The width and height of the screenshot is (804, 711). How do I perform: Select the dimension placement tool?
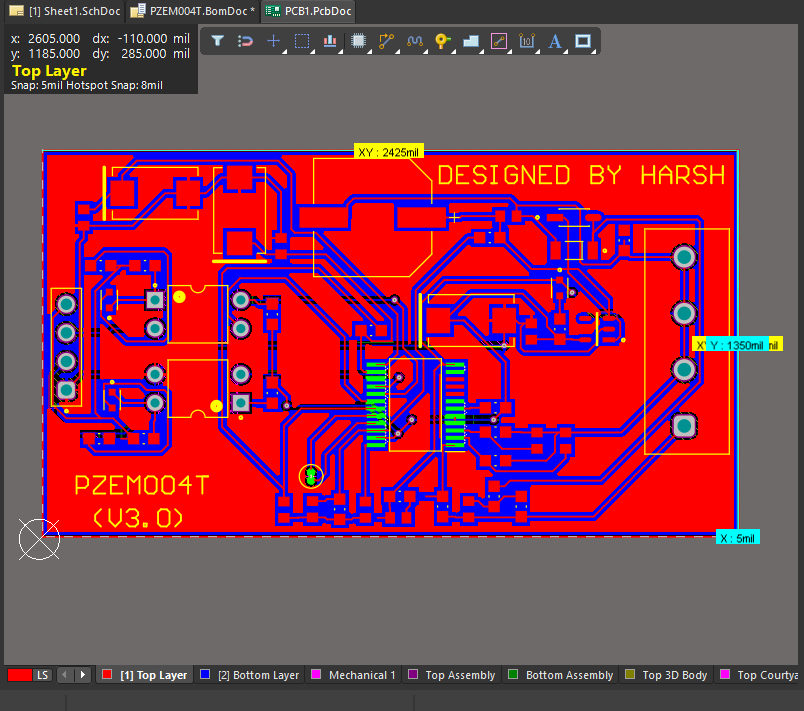point(527,41)
